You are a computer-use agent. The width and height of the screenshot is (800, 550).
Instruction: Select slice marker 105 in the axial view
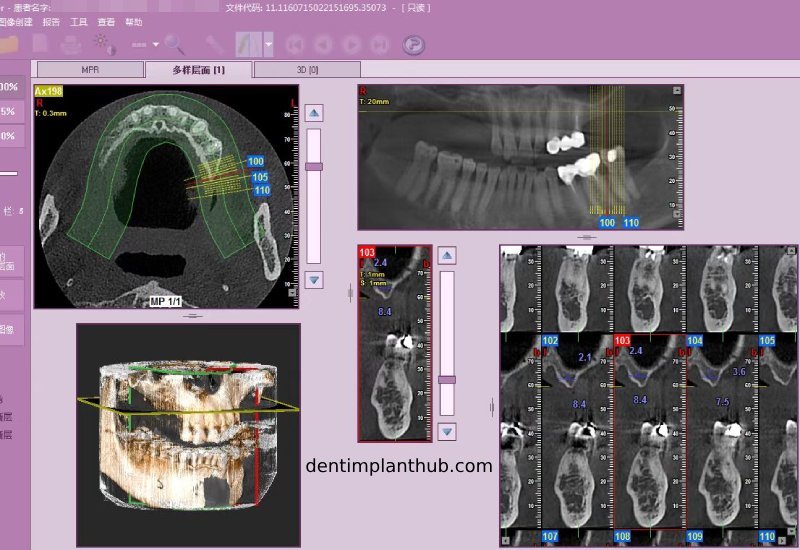click(x=260, y=177)
